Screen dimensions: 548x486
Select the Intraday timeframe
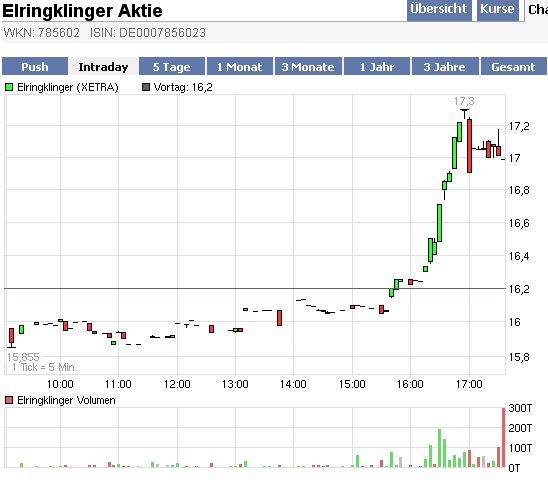tap(103, 67)
